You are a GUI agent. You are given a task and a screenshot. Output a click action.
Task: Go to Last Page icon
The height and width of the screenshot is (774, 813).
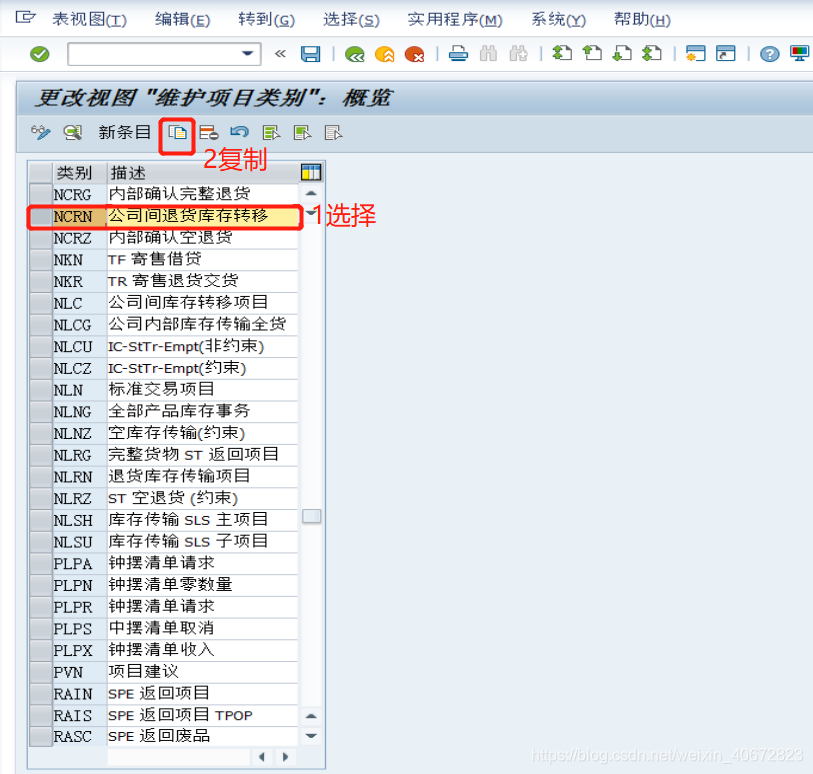pyautogui.click(x=652, y=53)
